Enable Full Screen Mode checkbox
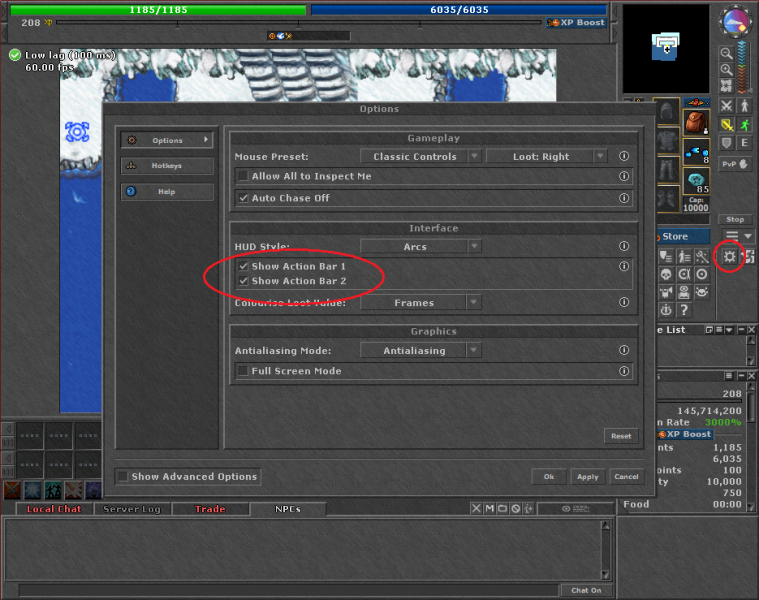This screenshot has width=759, height=600. (x=243, y=371)
